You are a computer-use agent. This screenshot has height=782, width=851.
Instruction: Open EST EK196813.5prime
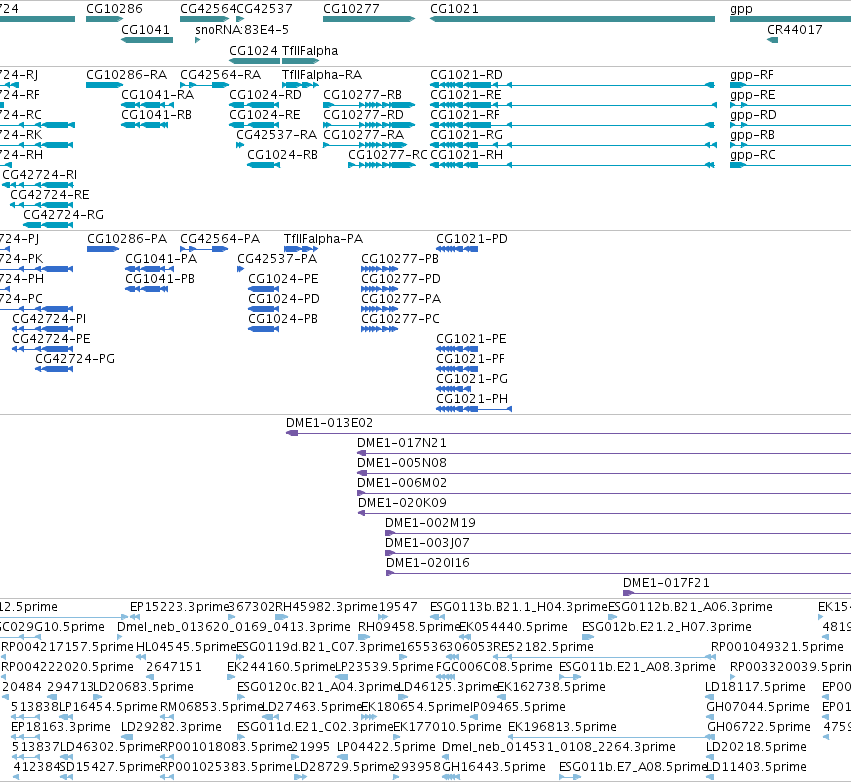[562, 727]
